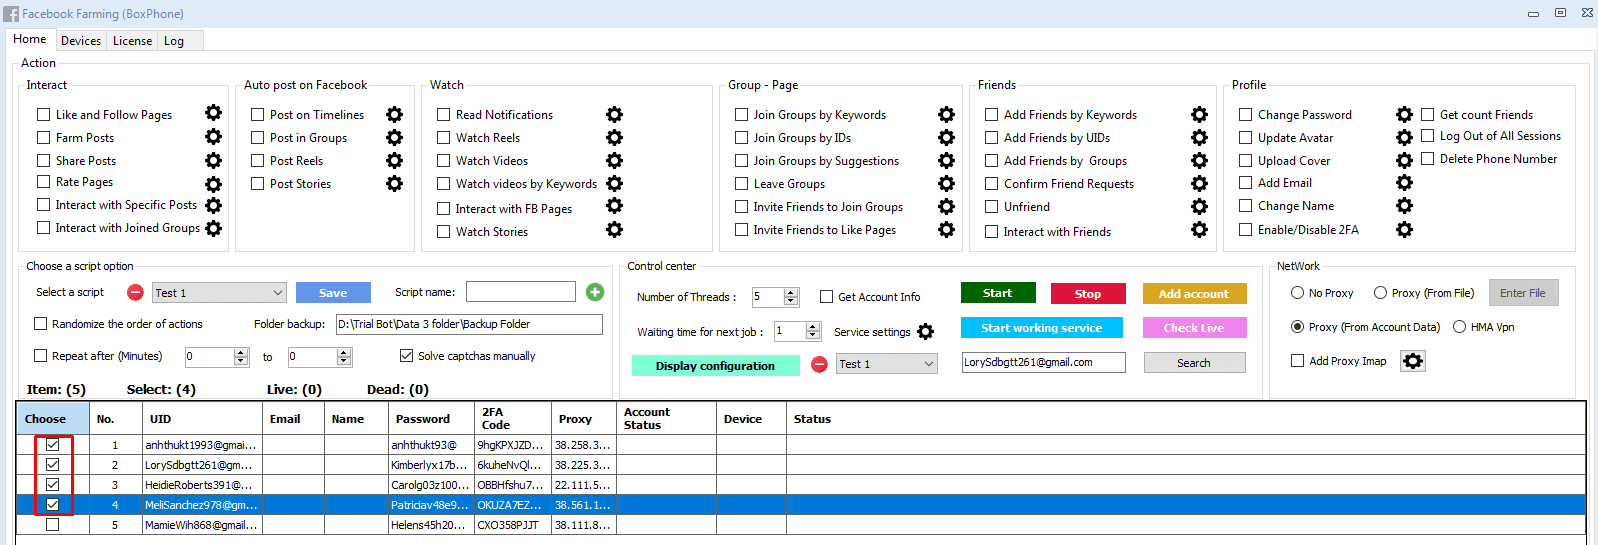Focus the Script name input field

pos(520,291)
